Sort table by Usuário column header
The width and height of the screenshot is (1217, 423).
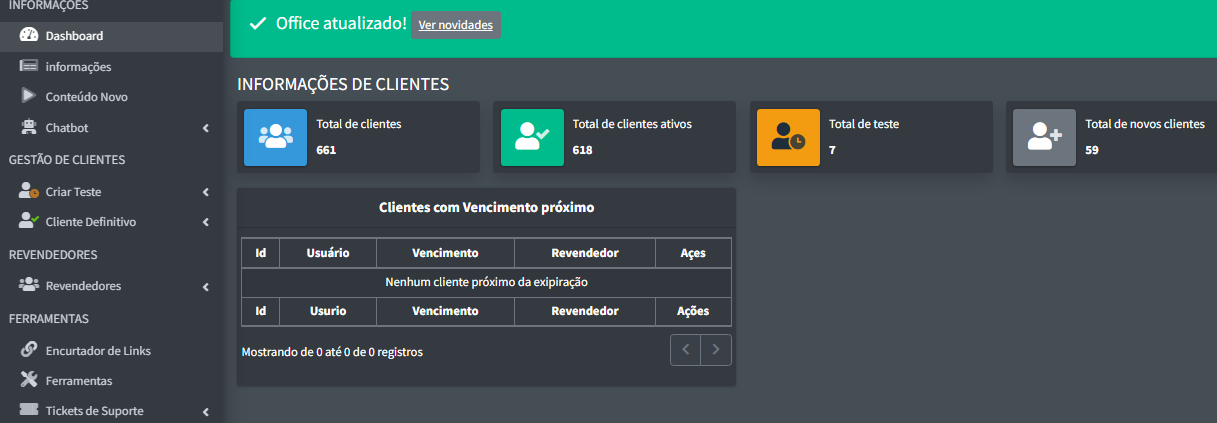click(x=327, y=253)
